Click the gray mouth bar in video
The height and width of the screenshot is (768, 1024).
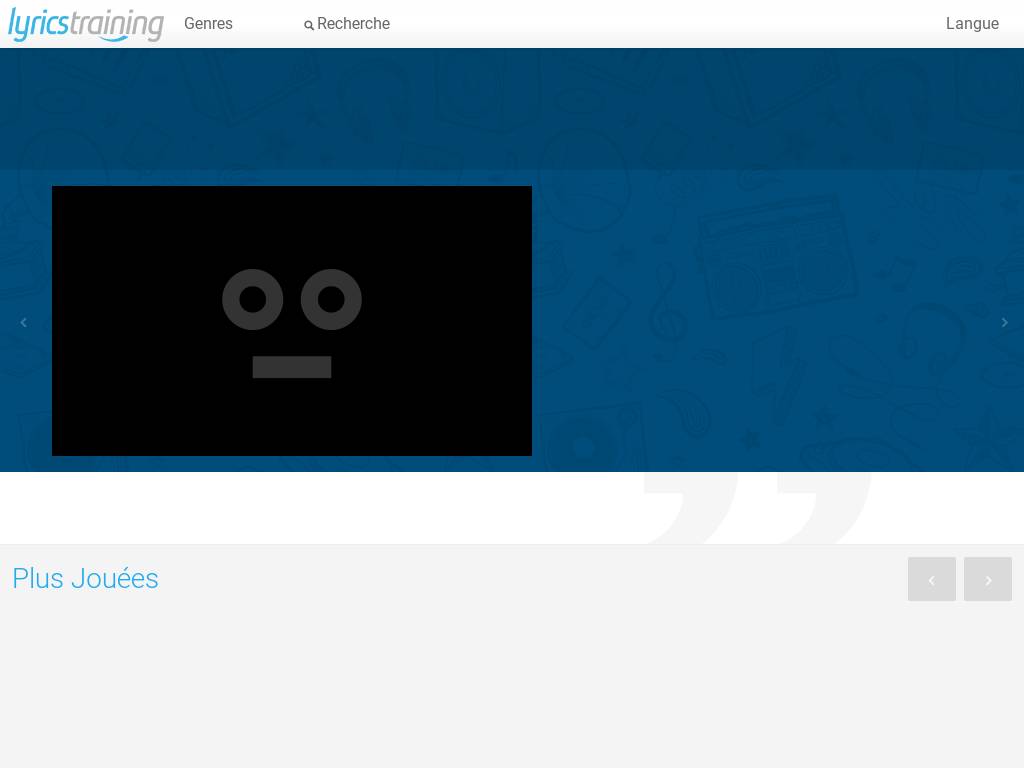pyautogui.click(x=292, y=367)
